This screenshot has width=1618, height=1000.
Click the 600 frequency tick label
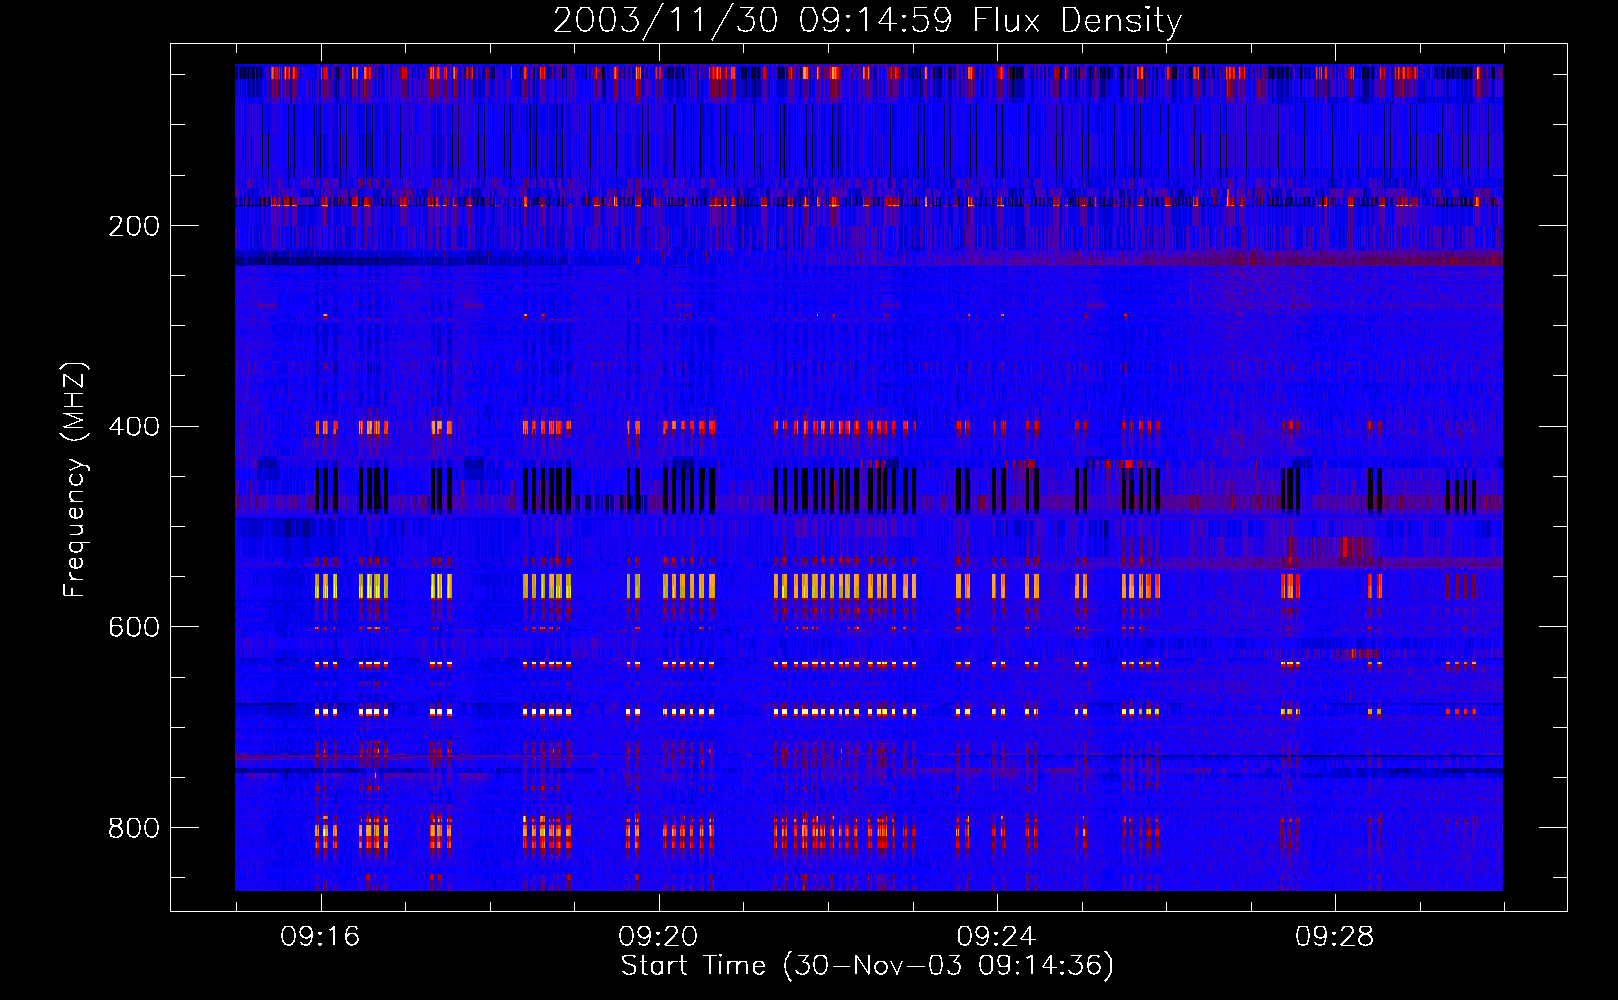point(134,627)
